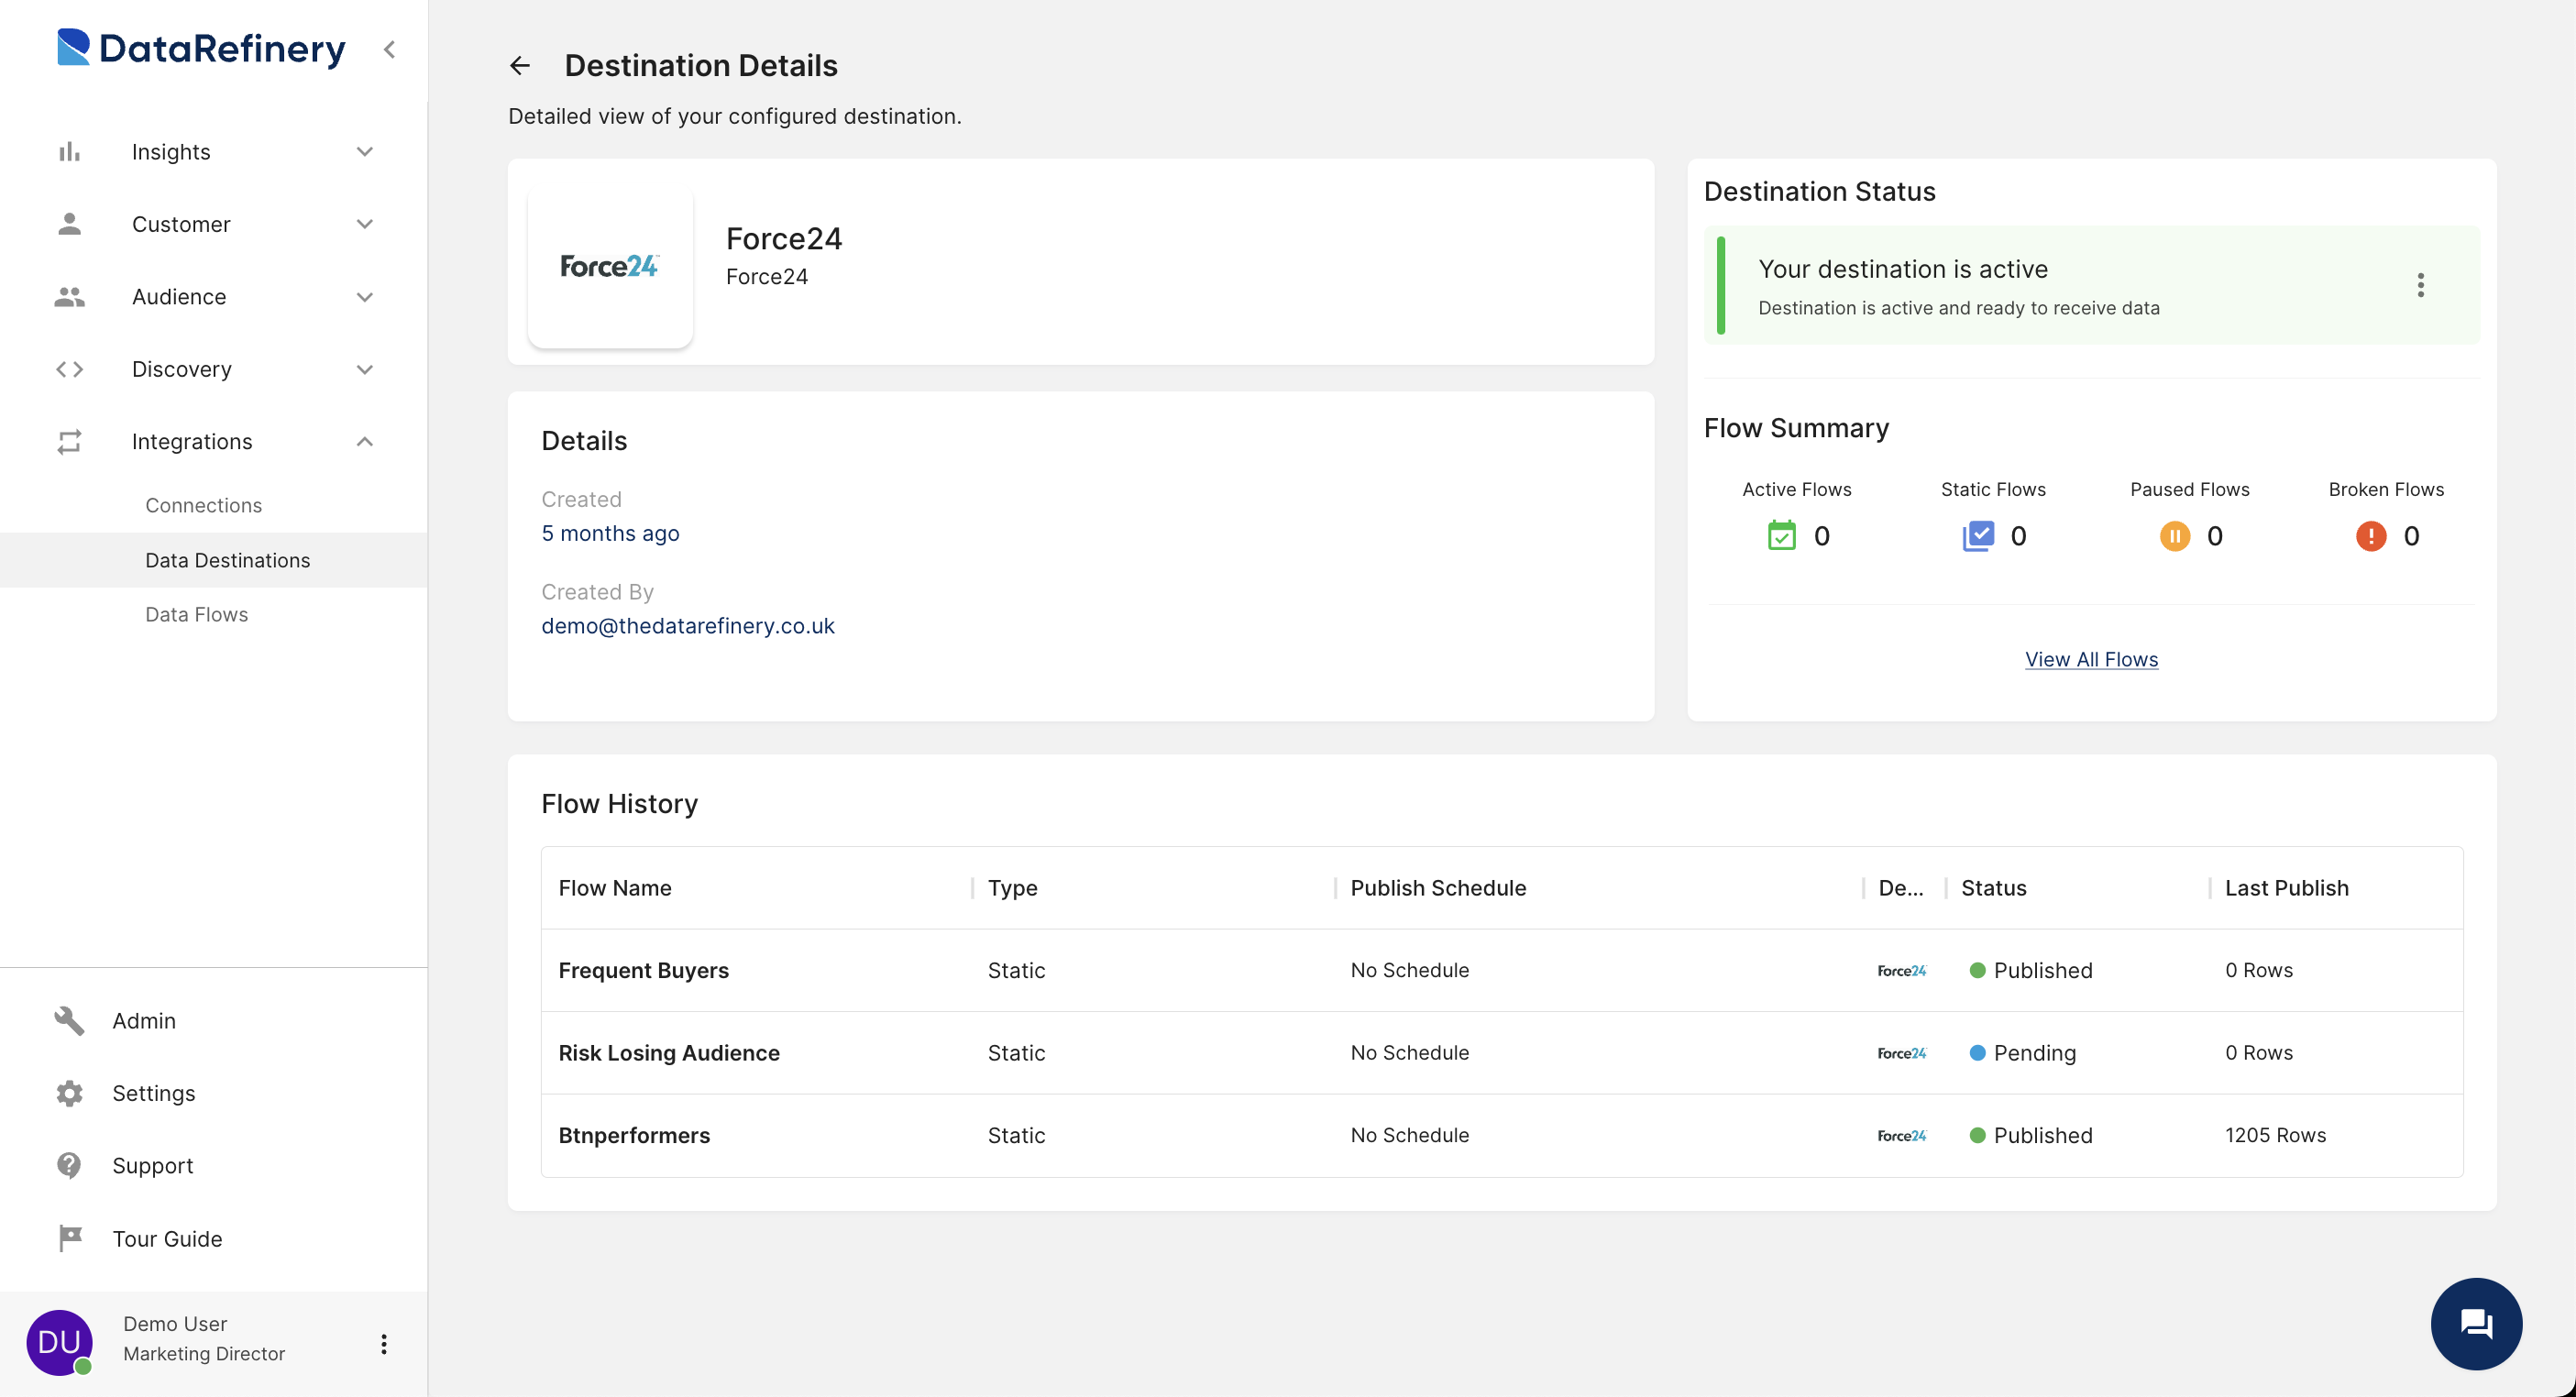
Task: Sort by Publish Schedule column header
Action: (x=1438, y=888)
